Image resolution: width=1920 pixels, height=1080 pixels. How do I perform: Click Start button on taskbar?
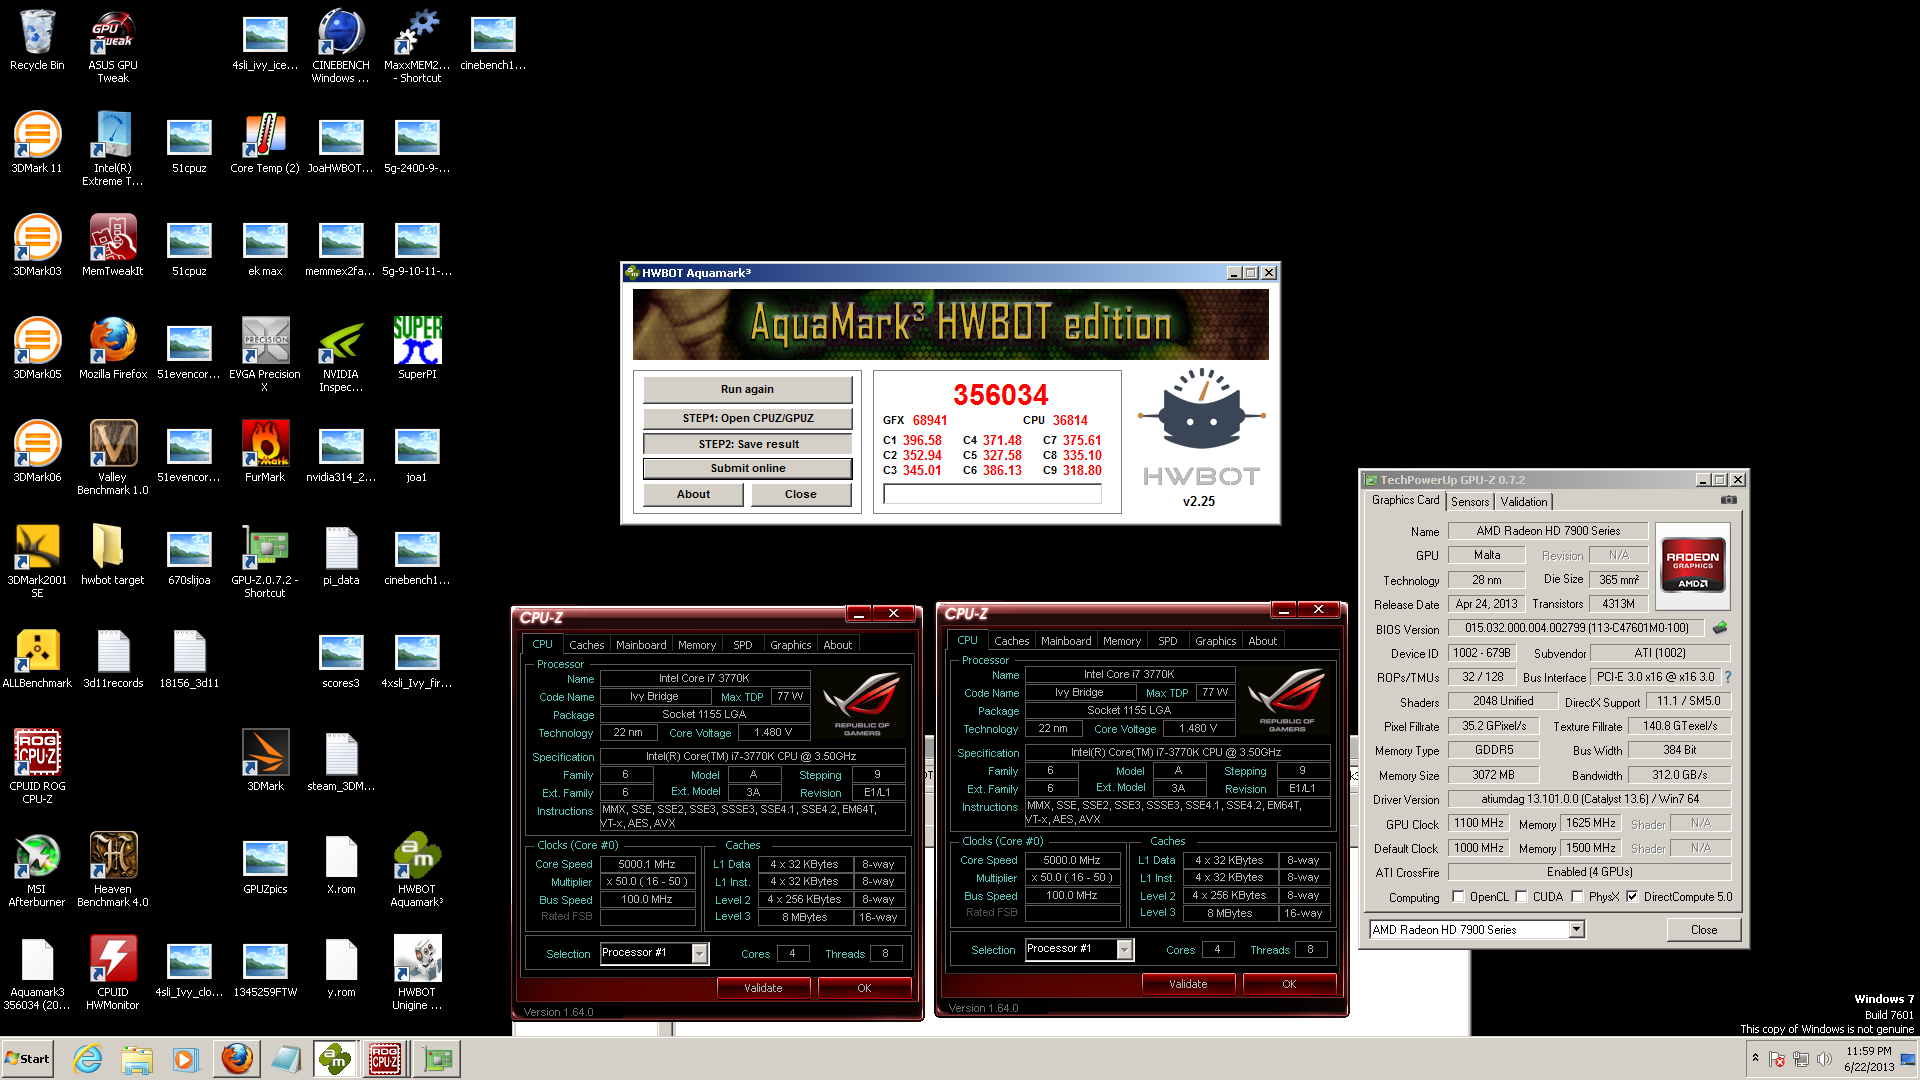coord(28,1058)
